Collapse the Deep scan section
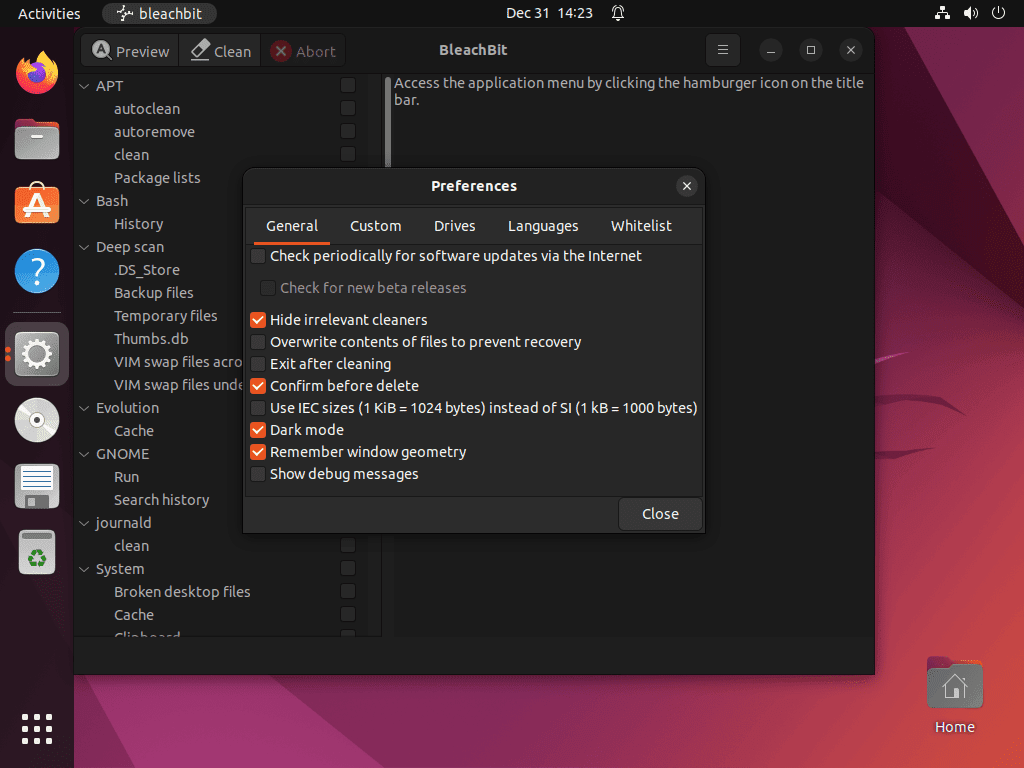1024x768 pixels. coord(84,246)
